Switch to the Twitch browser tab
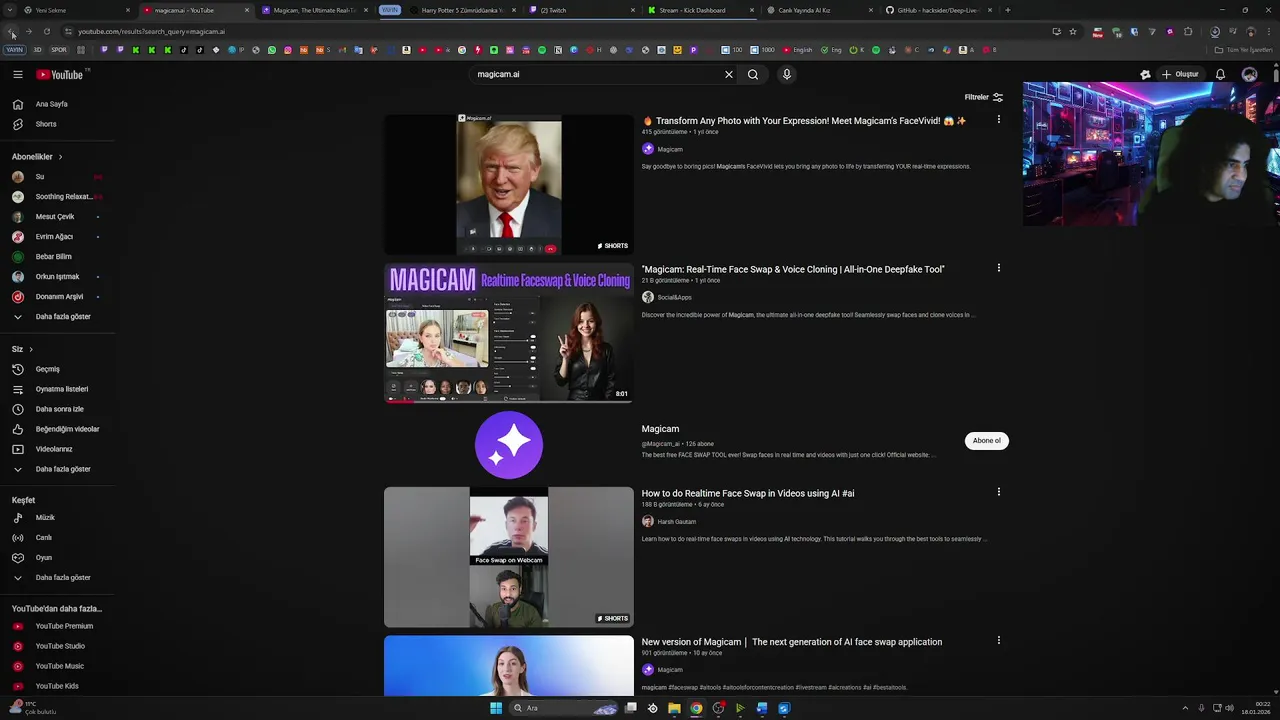Viewport: 1280px width, 720px height. pos(580,10)
